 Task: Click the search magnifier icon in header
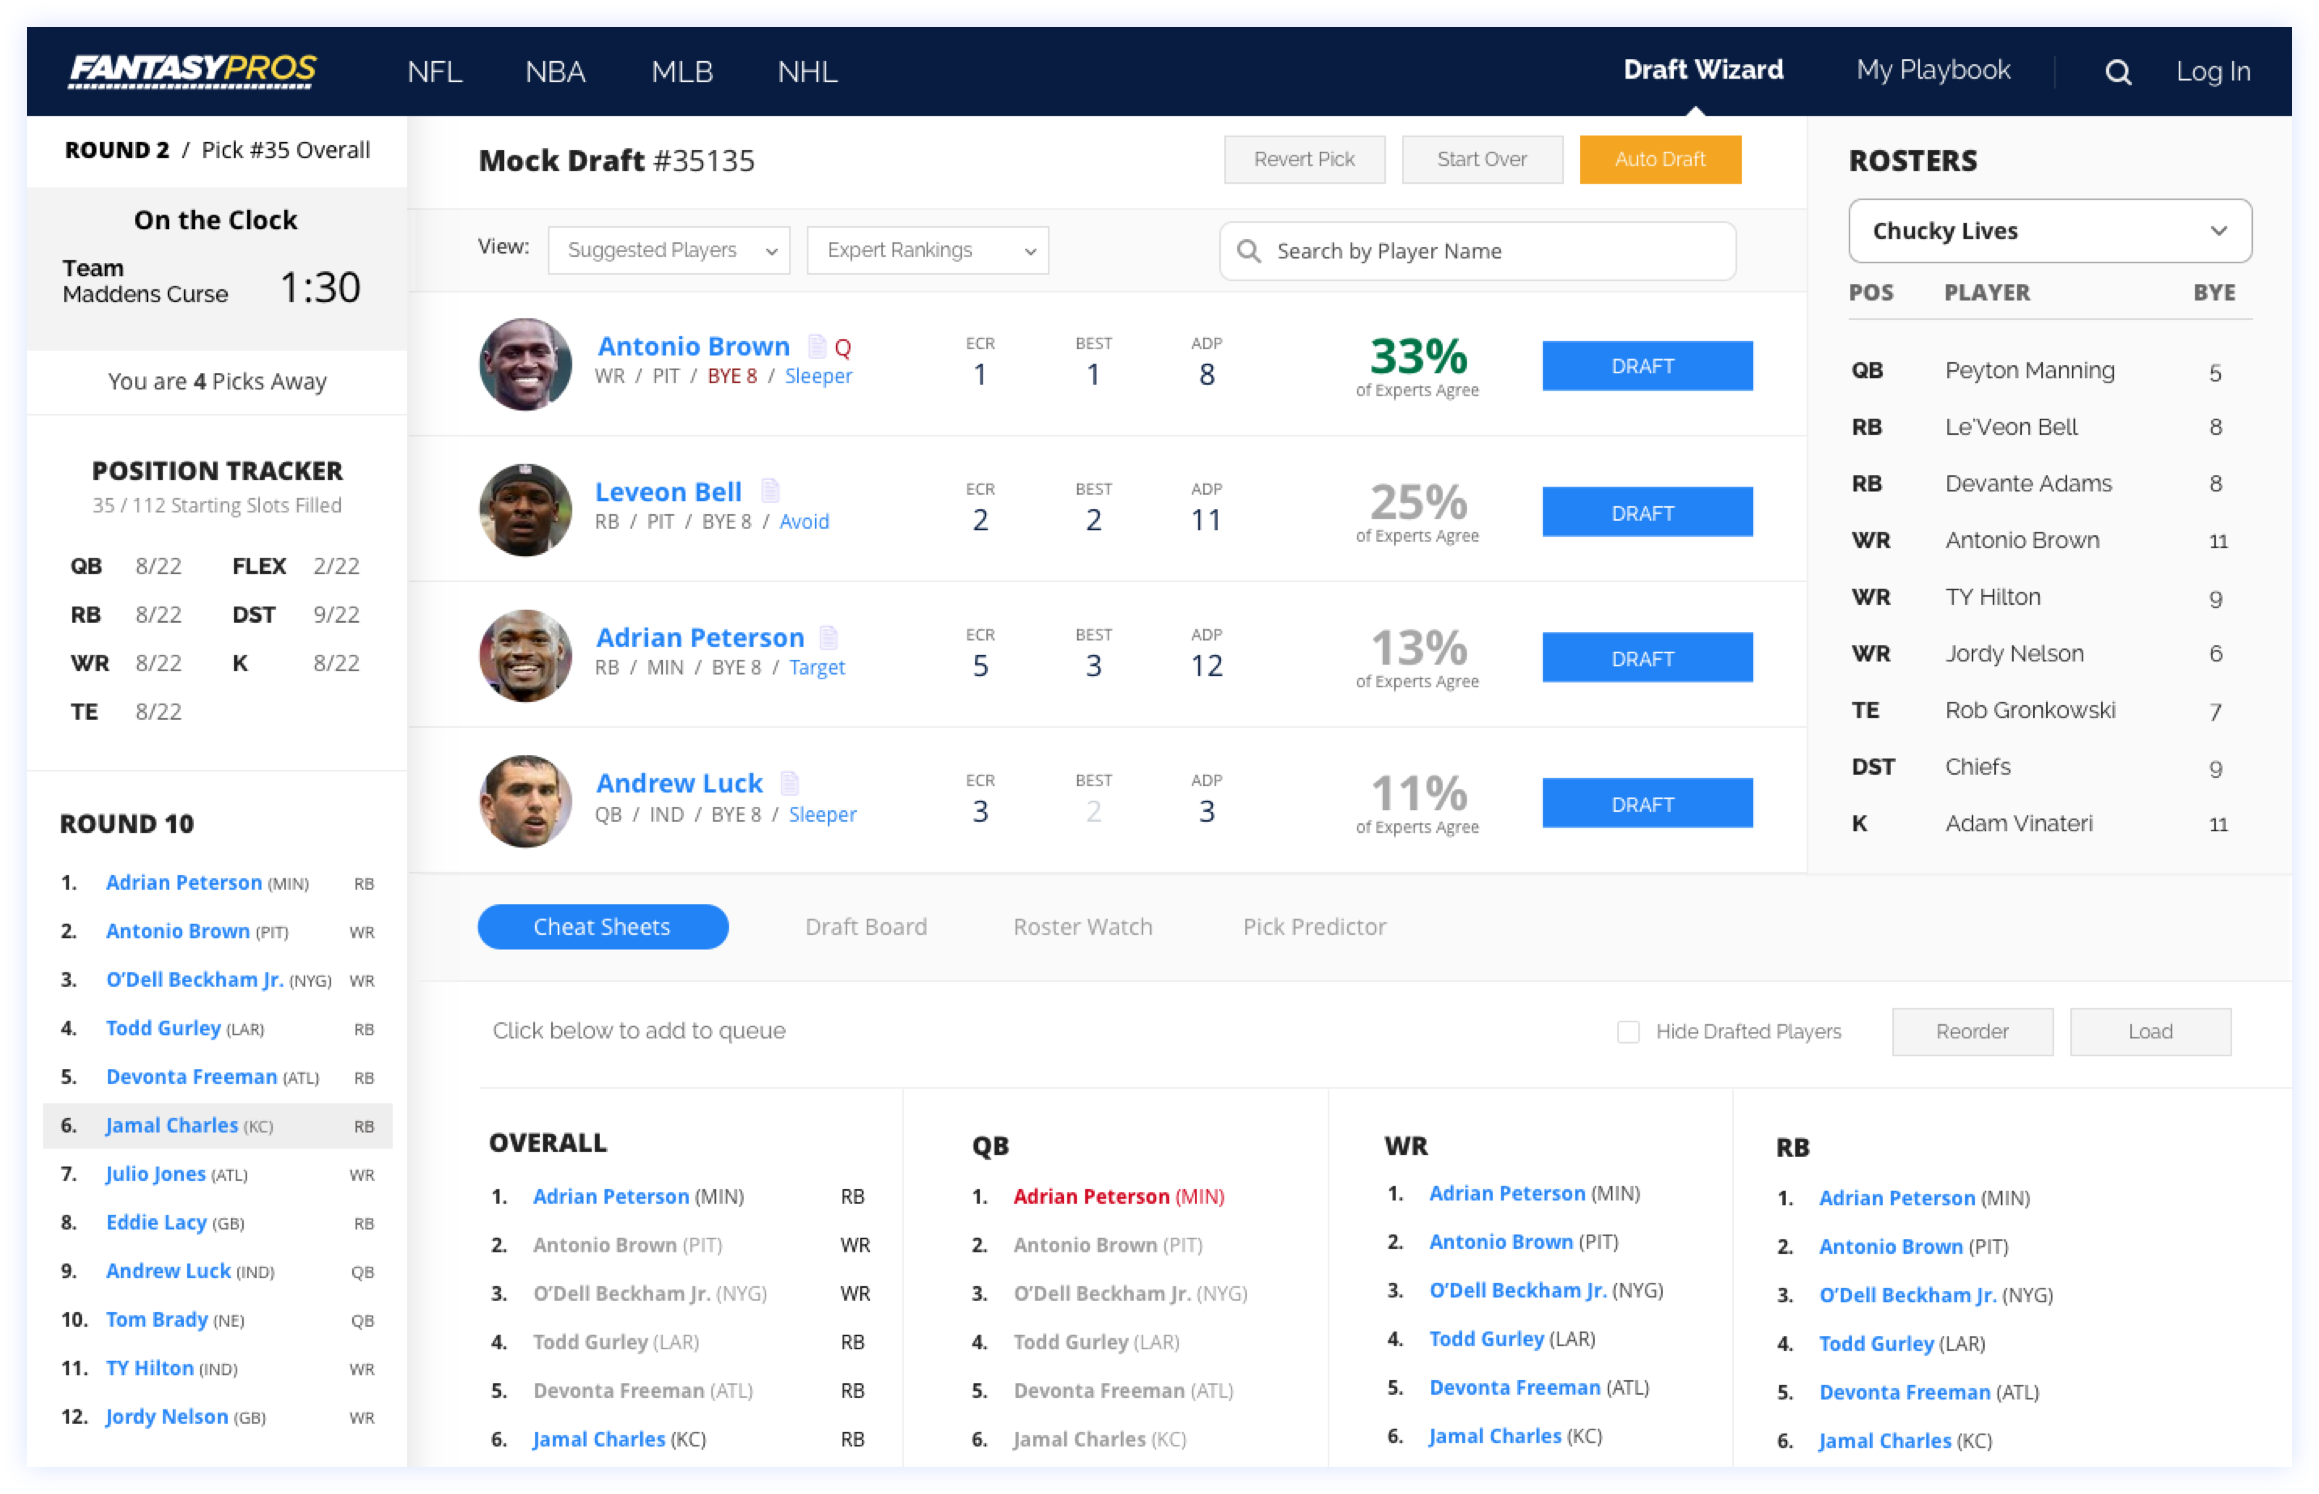click(x=2117, y=72)
